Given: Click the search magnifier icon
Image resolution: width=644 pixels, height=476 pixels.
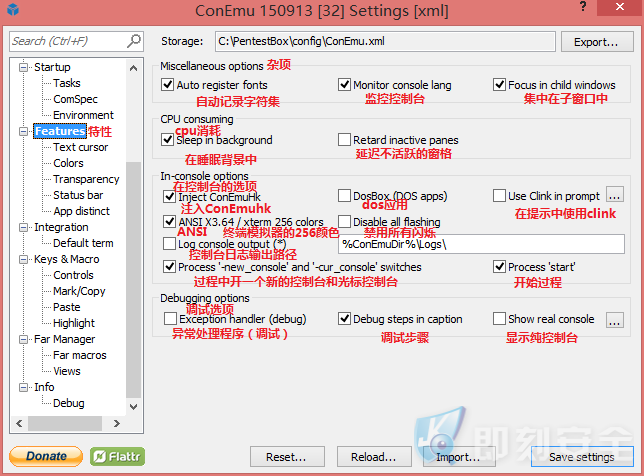Looking at the screenshot, I should [x=133, y=41].
